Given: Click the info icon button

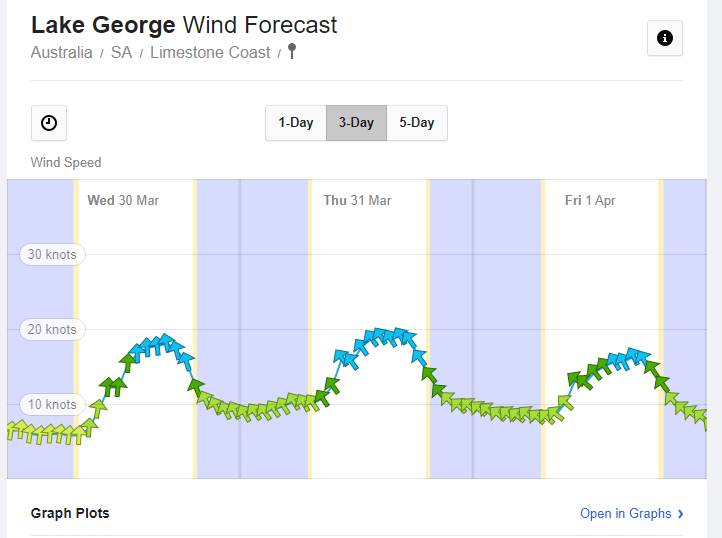Looking at the screenshot, I should [x=665, y=39].
